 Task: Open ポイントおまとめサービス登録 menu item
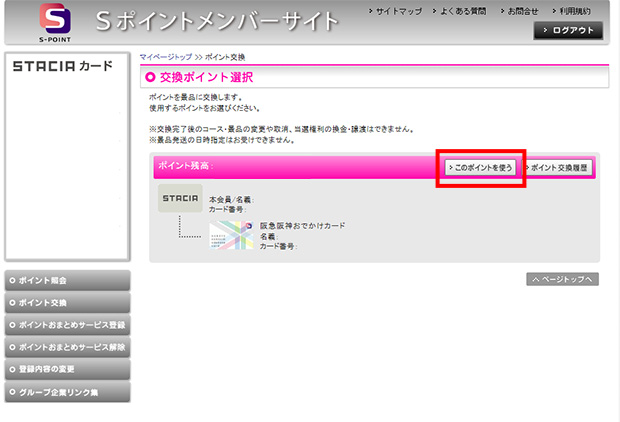66,325
